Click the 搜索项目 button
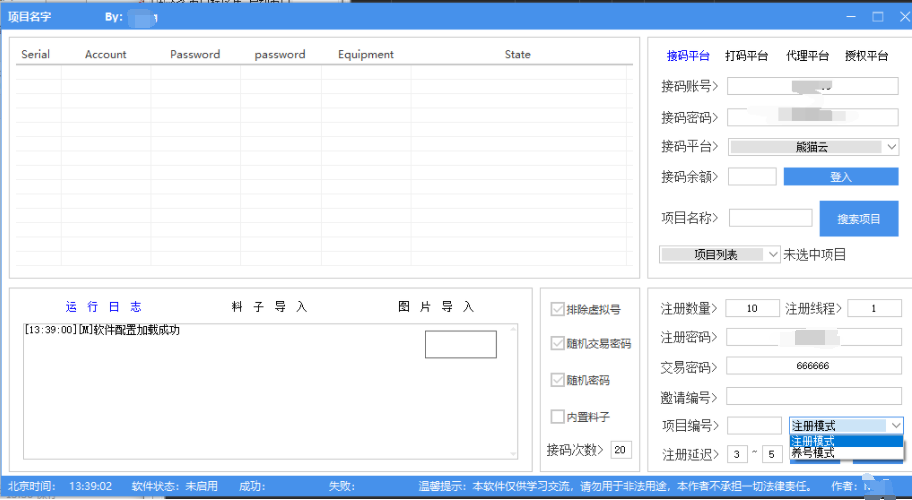This screenshot has width=912, height=500. click(x=859, y=219)
